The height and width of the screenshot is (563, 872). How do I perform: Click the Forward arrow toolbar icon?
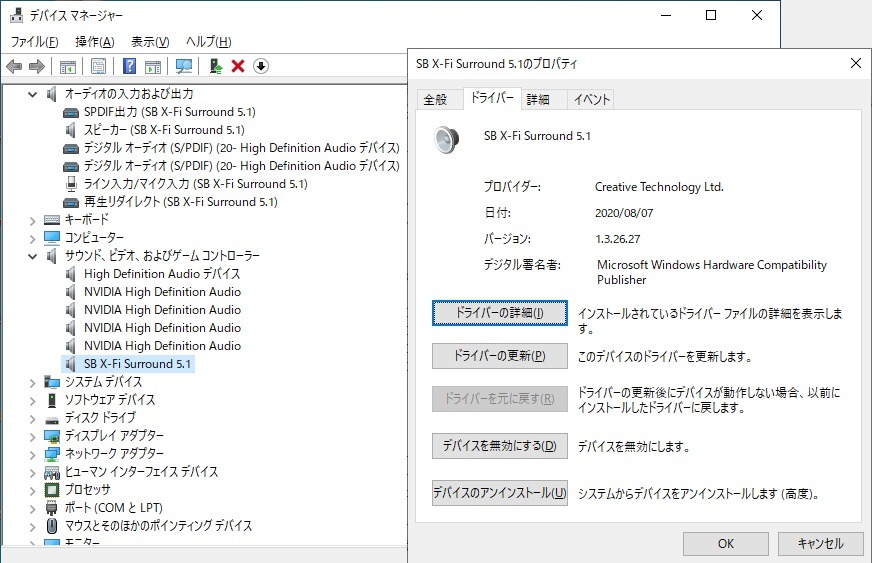37,66
